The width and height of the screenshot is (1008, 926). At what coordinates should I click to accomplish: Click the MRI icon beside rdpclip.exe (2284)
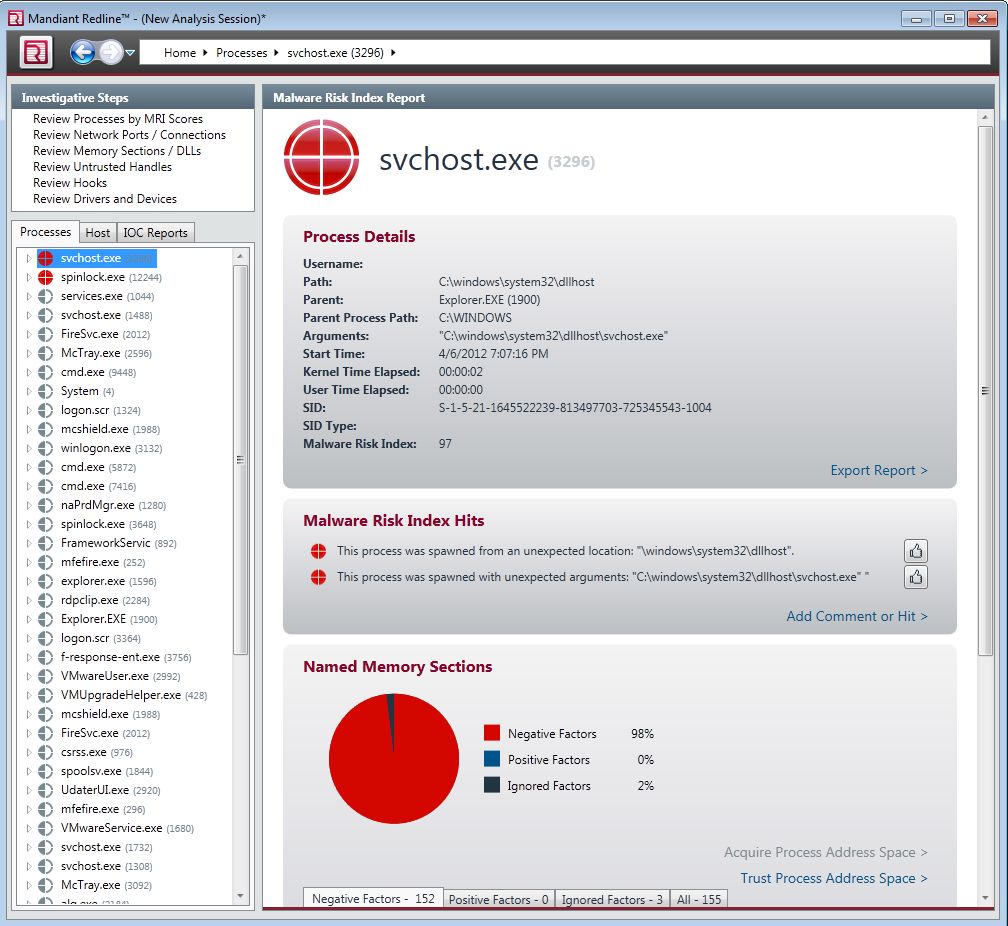coord(46,600)
